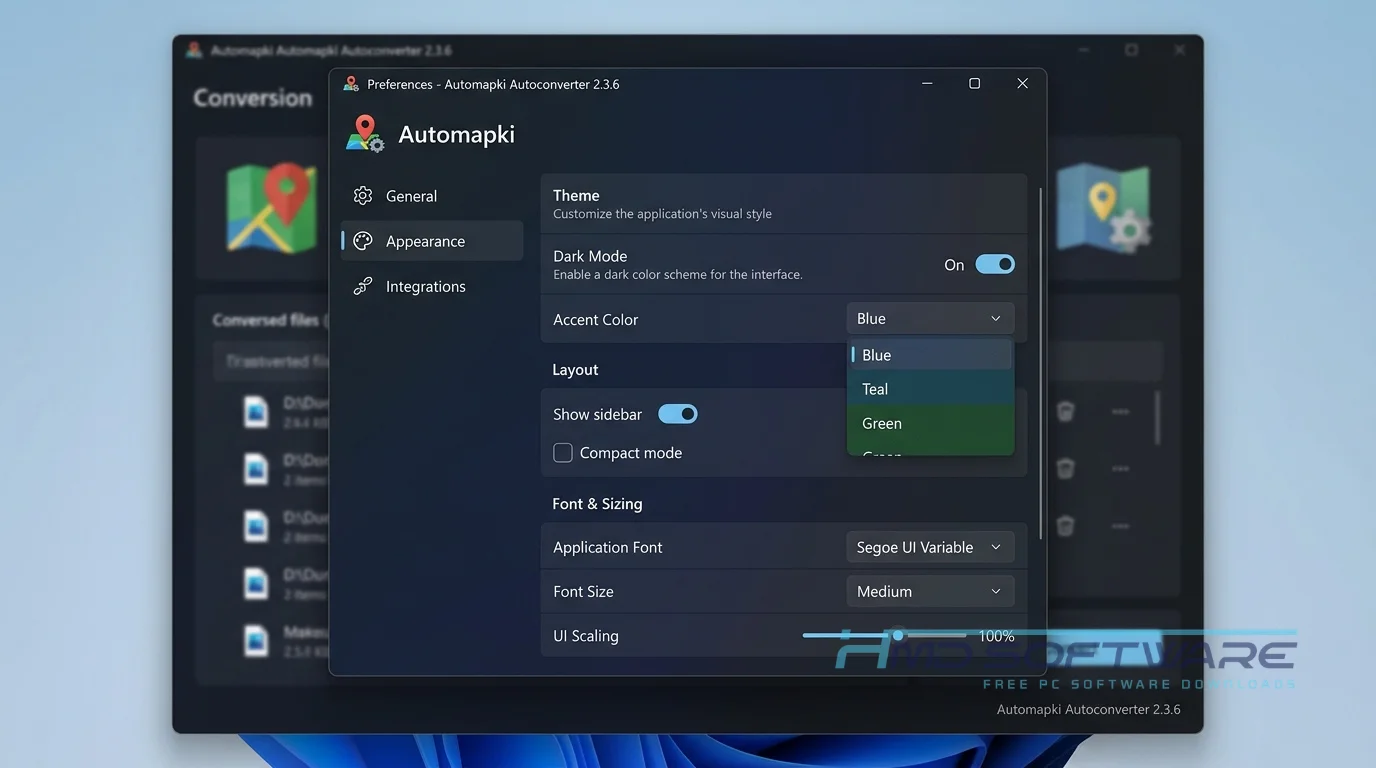Close the main Automapki Autoconverter window

click(x=1180, y=50)
